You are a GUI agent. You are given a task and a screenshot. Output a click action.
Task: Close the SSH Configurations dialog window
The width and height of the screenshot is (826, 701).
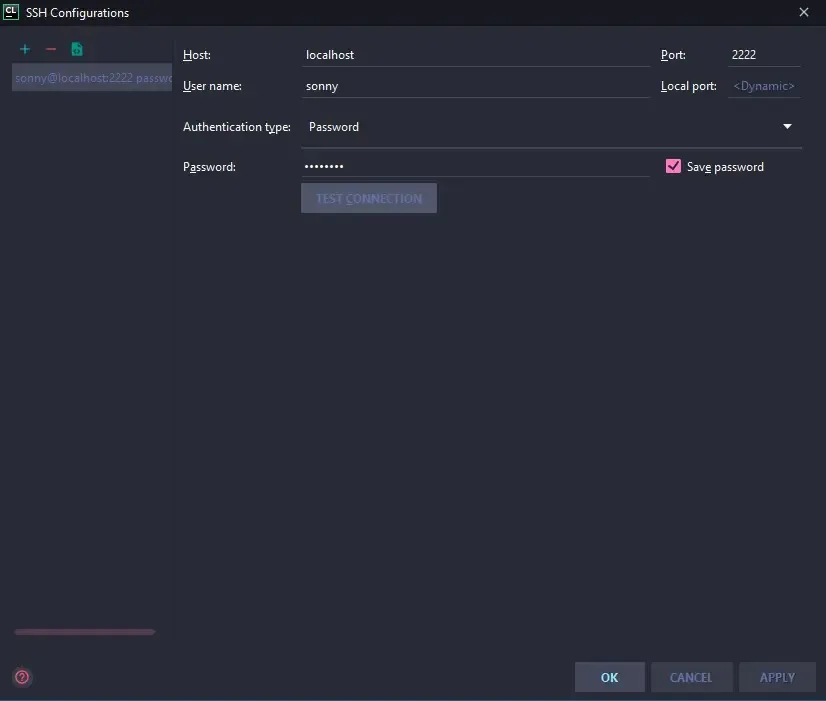[804, 13]
